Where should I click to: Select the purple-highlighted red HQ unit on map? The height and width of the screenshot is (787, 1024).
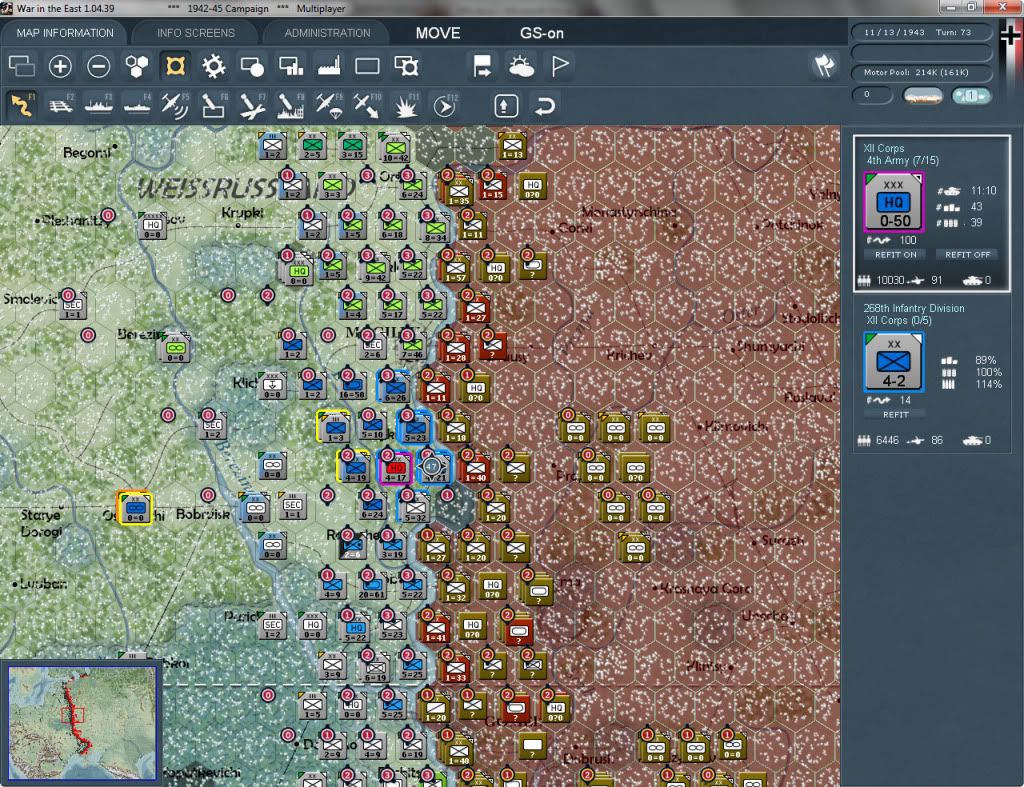pos(395,468)
